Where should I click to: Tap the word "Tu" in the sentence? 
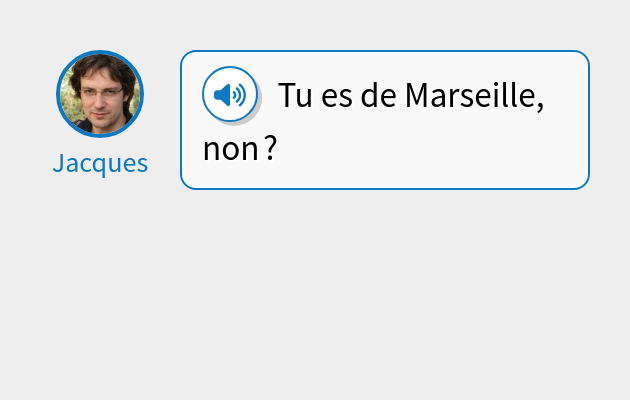click(295, 96)
